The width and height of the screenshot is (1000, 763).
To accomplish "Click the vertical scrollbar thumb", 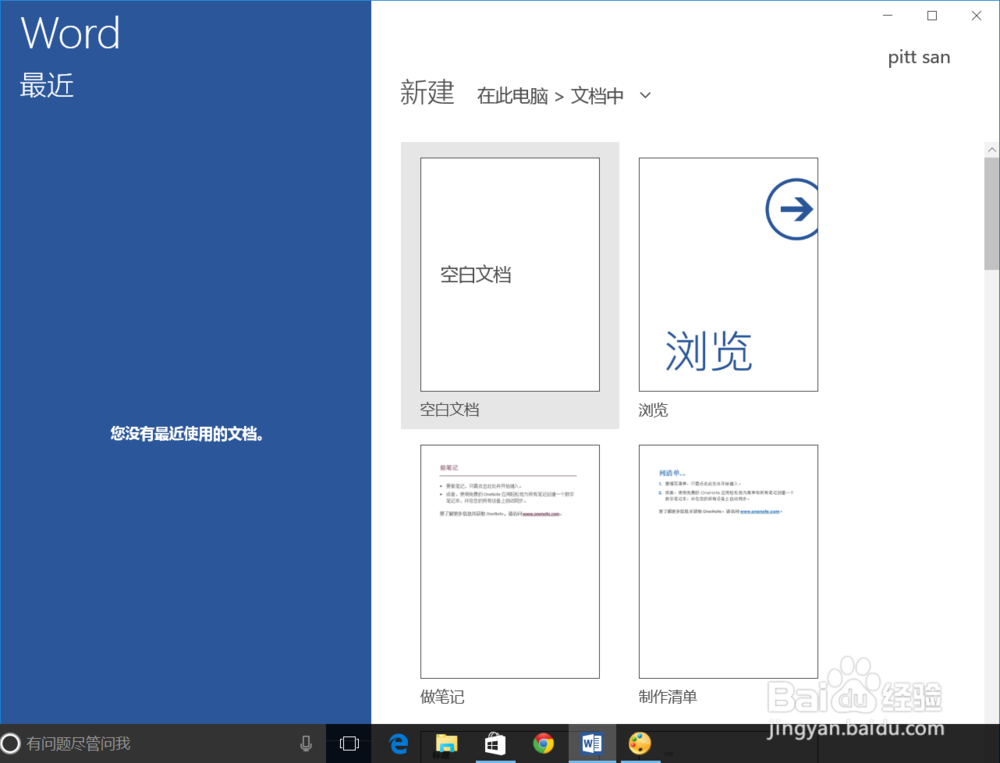I will coord(992,214).
